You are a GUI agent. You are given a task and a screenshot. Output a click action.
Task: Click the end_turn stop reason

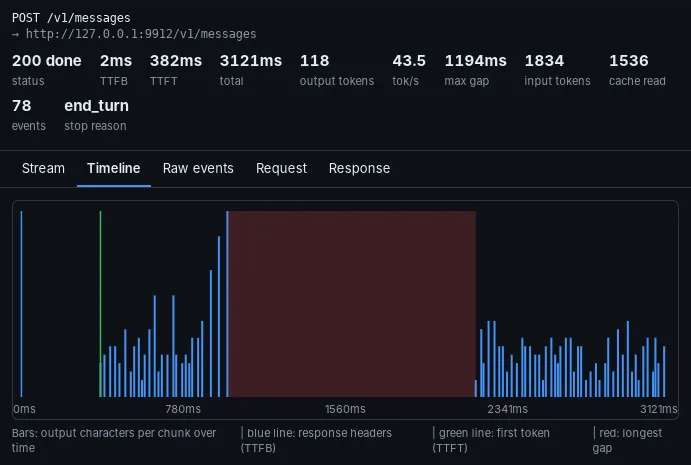97,106
